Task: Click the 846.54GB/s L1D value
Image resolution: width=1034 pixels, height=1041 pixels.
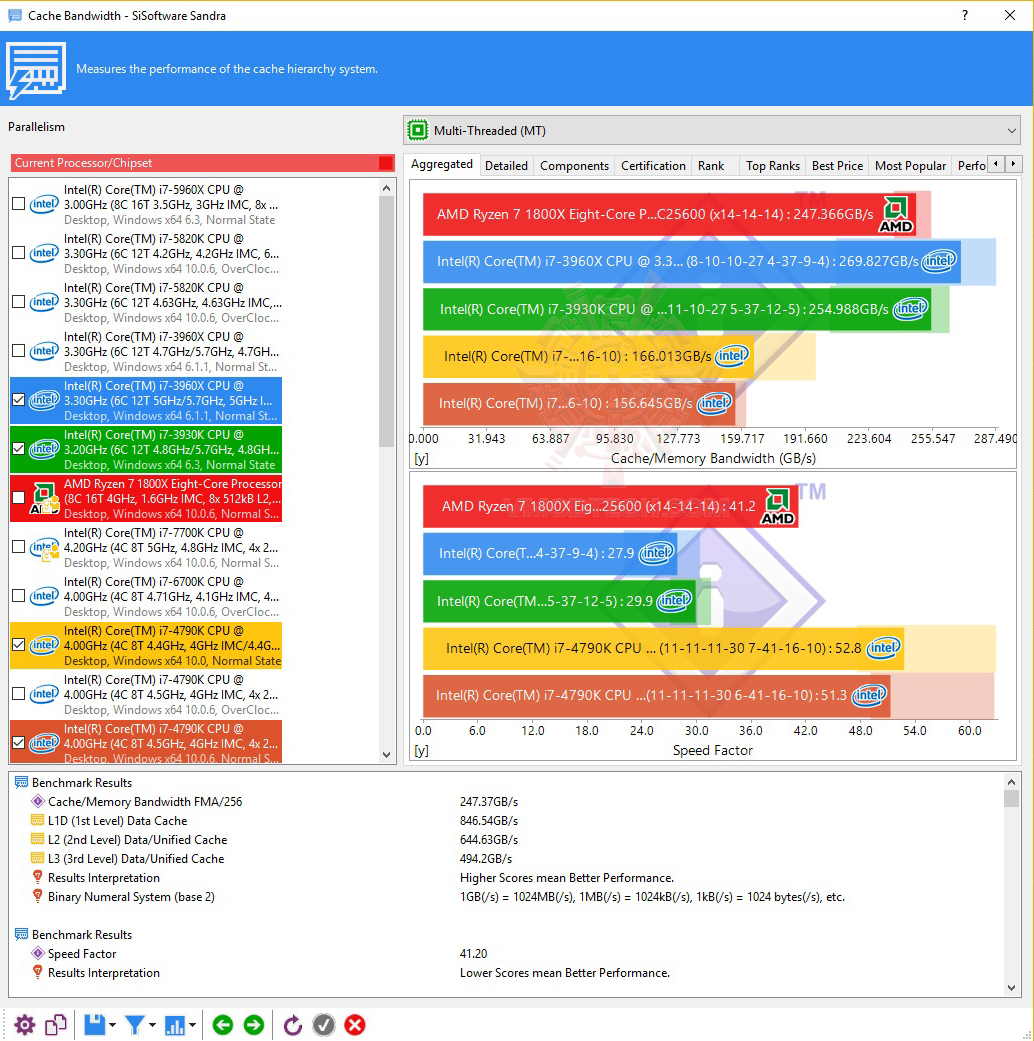Action: [489, 821]
